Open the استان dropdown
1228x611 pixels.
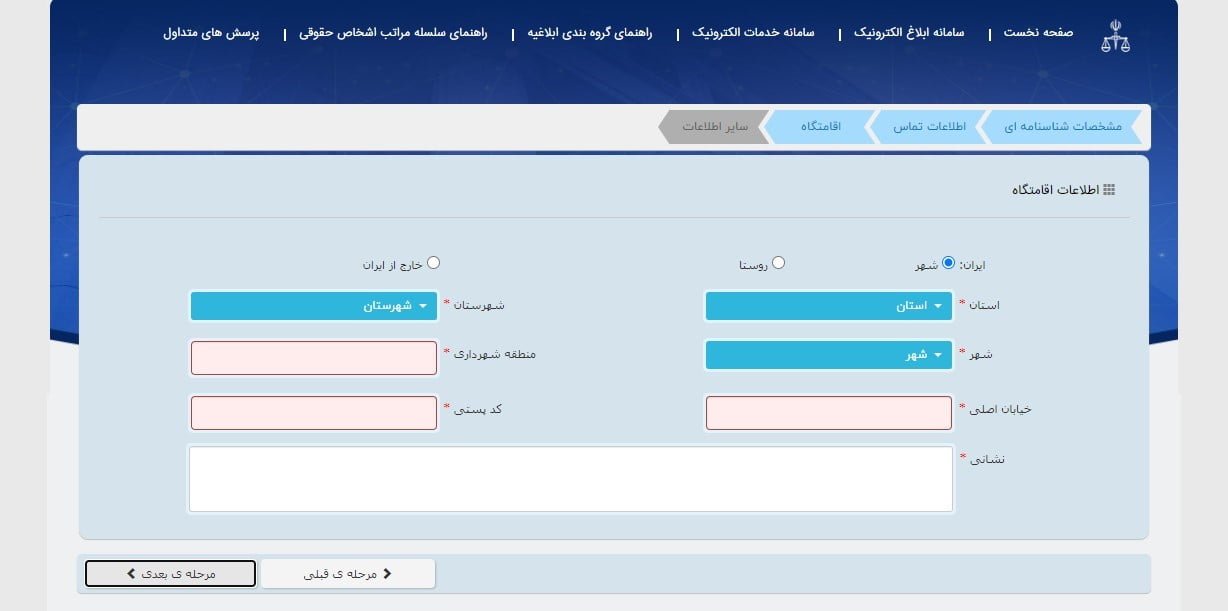(829, 306)
